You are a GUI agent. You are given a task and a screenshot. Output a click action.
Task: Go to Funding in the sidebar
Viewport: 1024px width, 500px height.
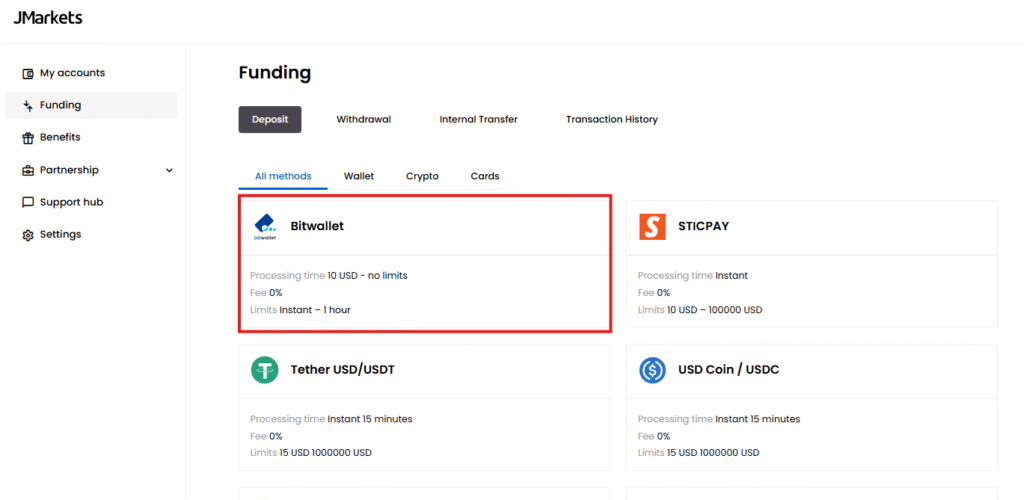click(60, 105)
